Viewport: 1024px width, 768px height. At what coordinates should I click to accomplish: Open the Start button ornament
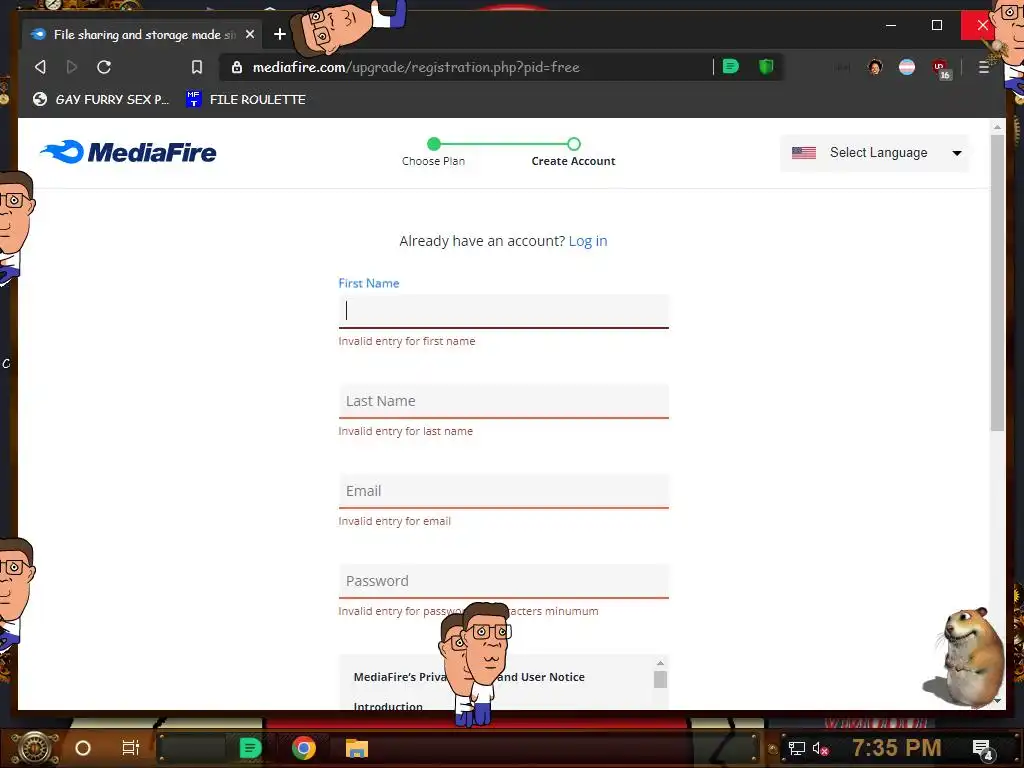pyautogui.click(x=36, y=748)
